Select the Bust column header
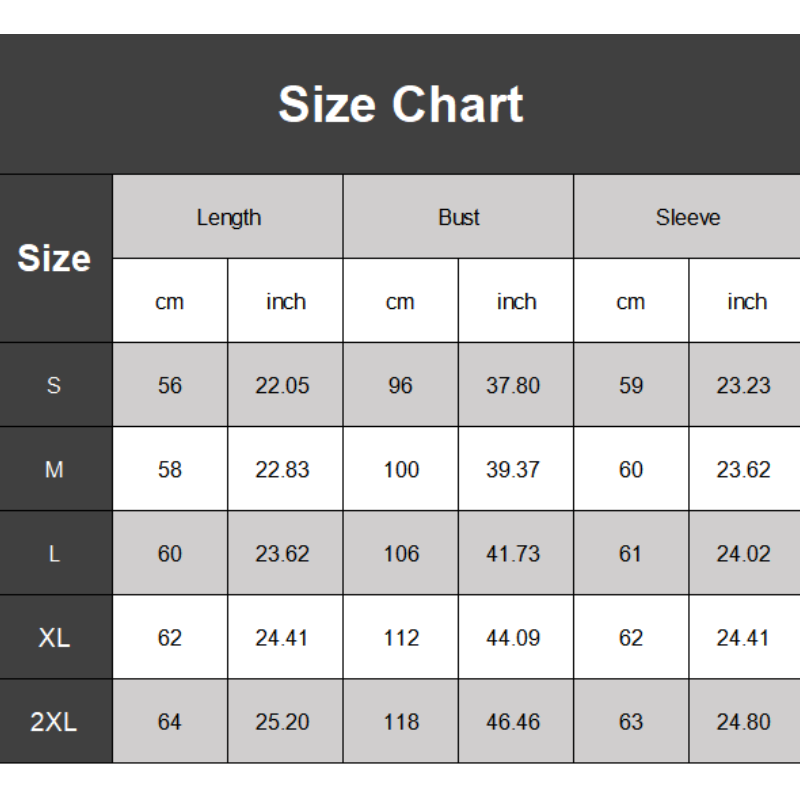Viewport: 800px width, 800px height. [x=459, y=217]
